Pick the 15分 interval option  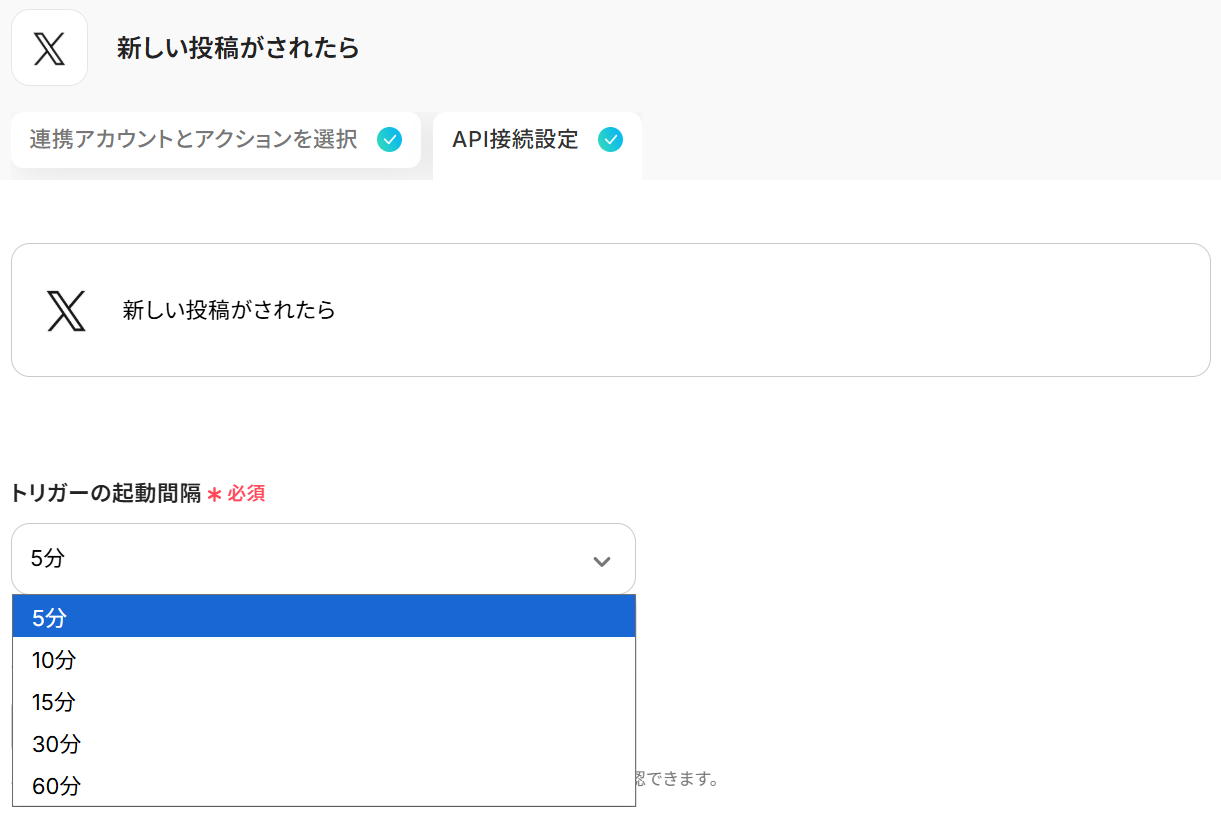[54, 702]
